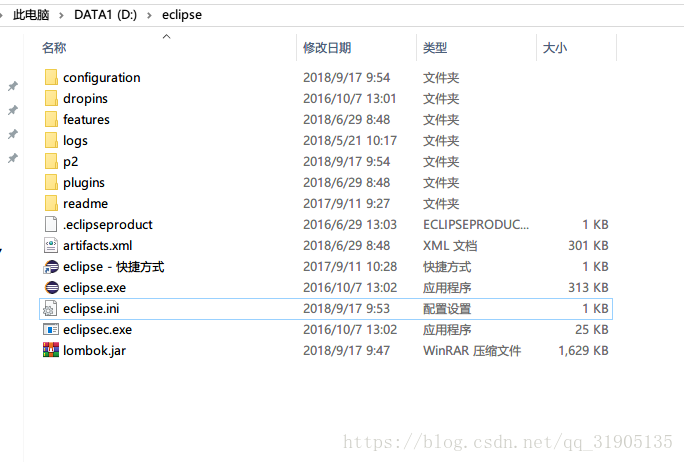This screenshot has width=684, height=462.
Task: Click the 2016/6/29 13:03 date cell
Action: [350, 225]
